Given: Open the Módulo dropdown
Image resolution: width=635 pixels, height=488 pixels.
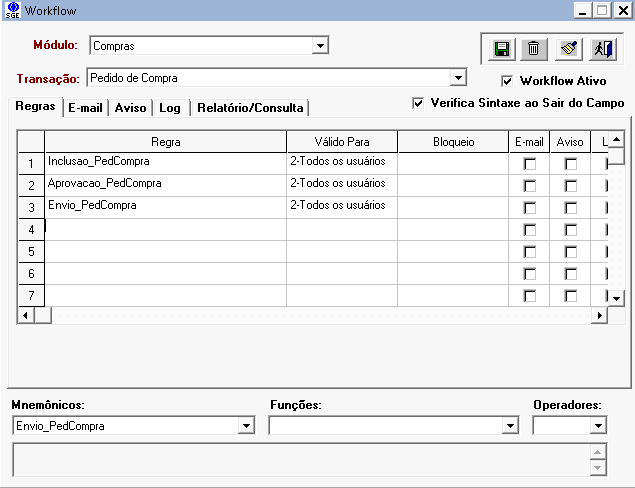Looking at the screenshot, I should pyautogui.click(x=320, y=45).
